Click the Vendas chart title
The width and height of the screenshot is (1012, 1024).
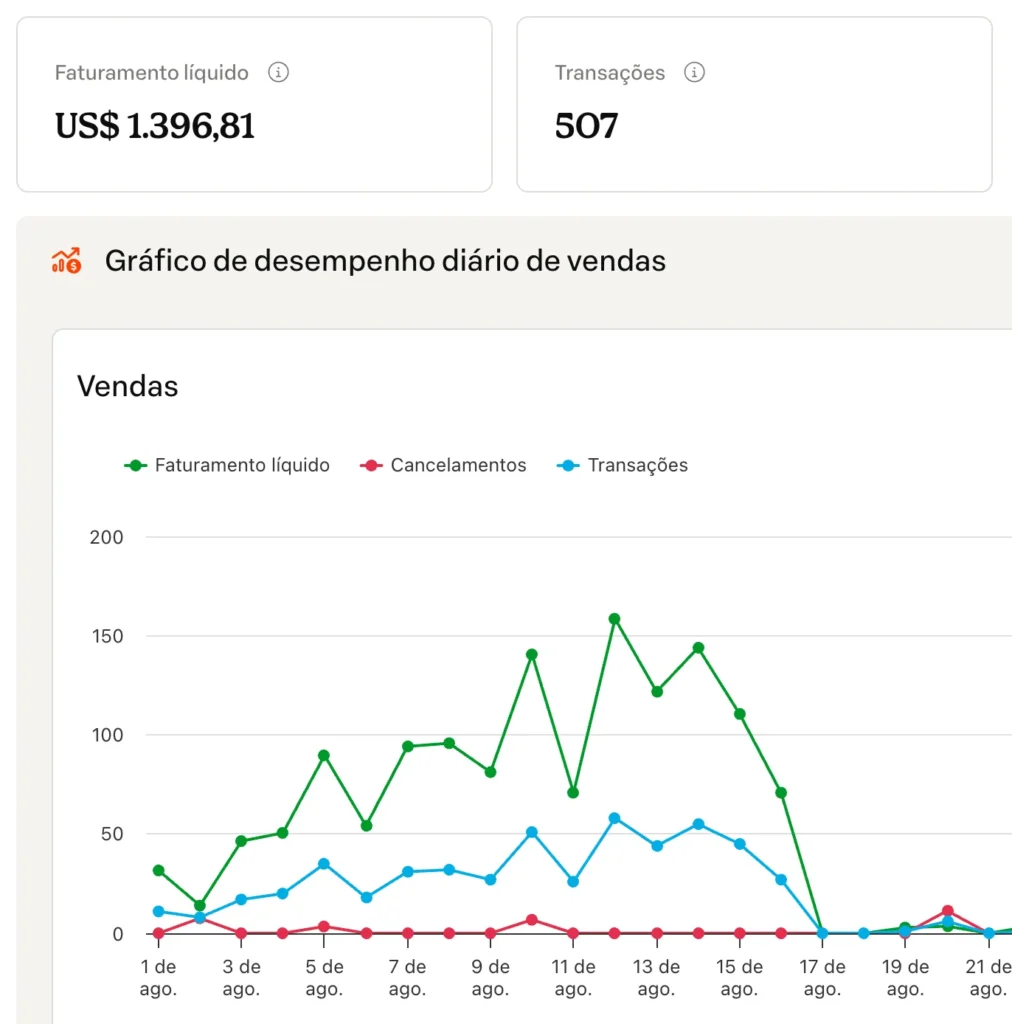point(127,386)
